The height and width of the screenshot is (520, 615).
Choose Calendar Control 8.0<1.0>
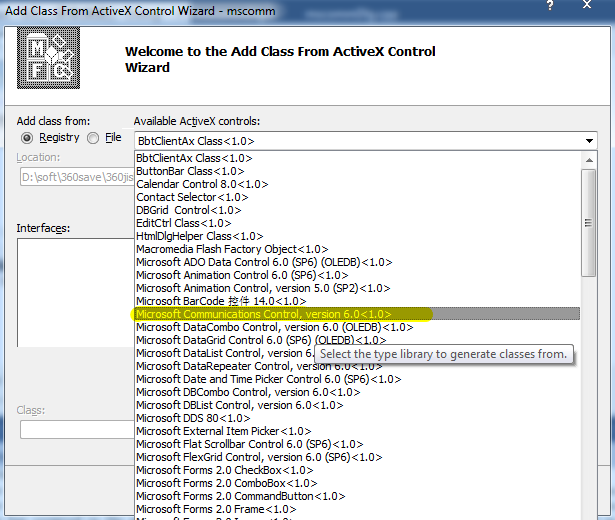[357, 184]
